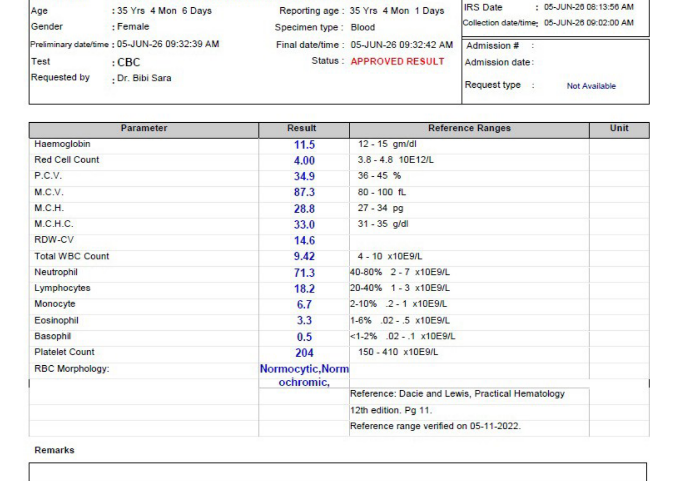The width and height of the screenshot is (674, 481).
Task: Click reference range 36 - 45 %
Action: (379, 176)
